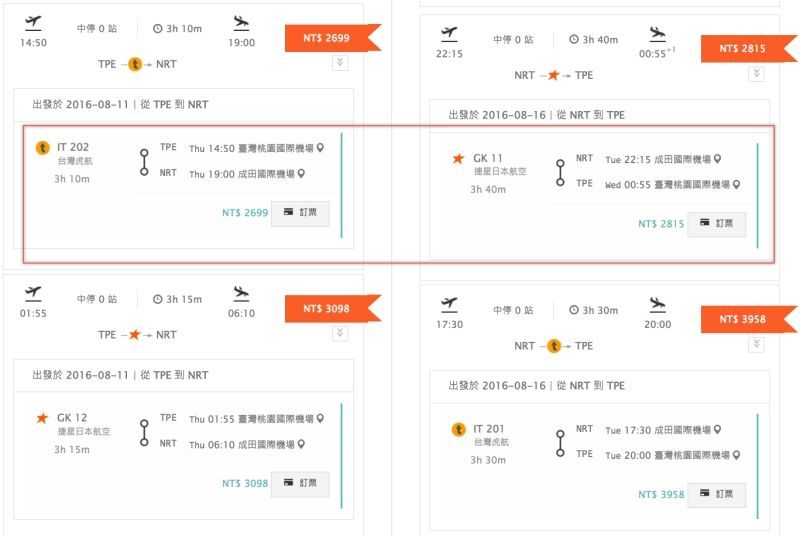Click the Jetstar star icon beside GK 12

click(42, 418)
